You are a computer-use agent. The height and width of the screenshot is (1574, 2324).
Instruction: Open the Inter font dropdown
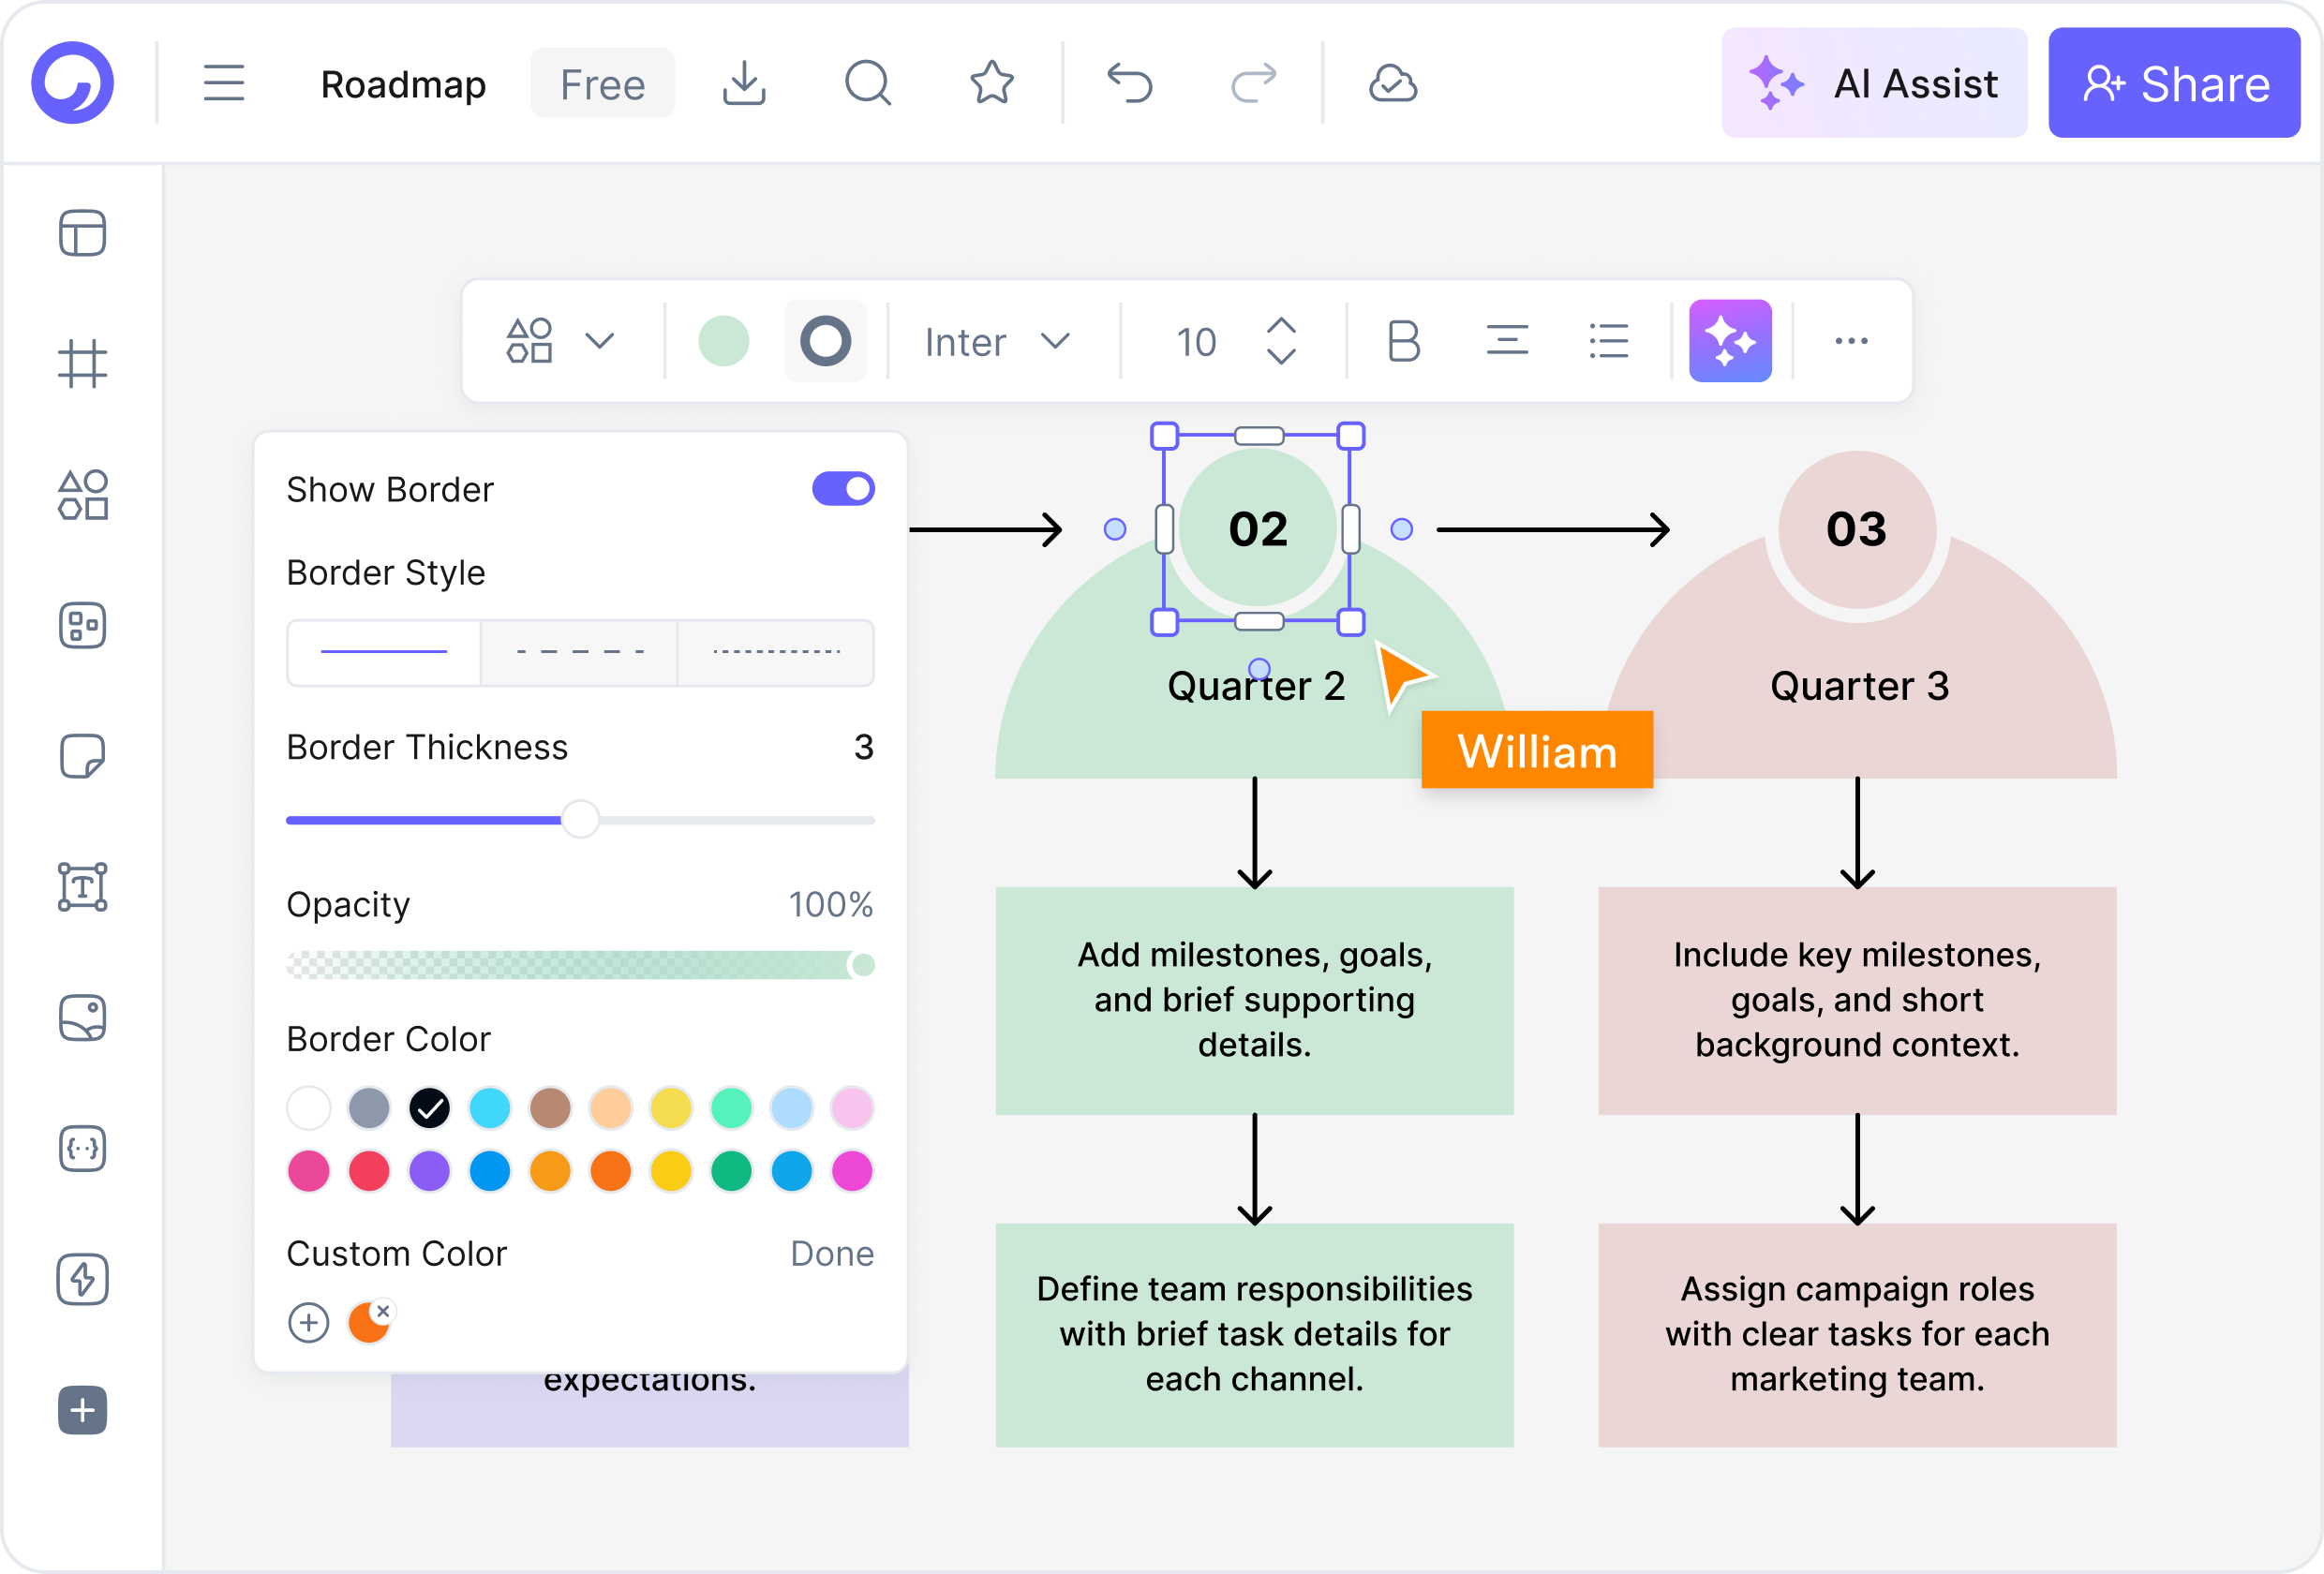(998, 342)
